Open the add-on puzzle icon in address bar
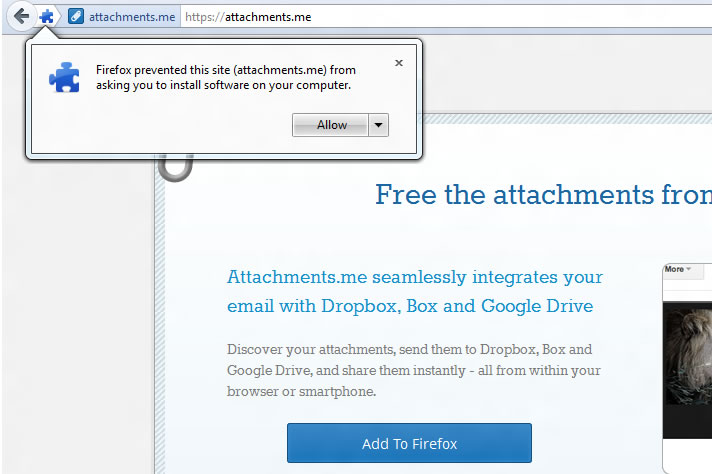This screenshot has height=474, width=712. pos(46,17)
